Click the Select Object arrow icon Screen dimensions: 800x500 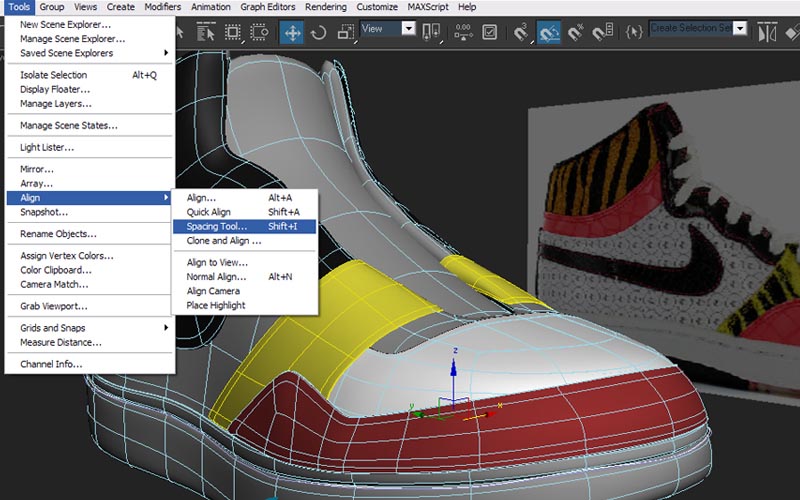point(180,33)
